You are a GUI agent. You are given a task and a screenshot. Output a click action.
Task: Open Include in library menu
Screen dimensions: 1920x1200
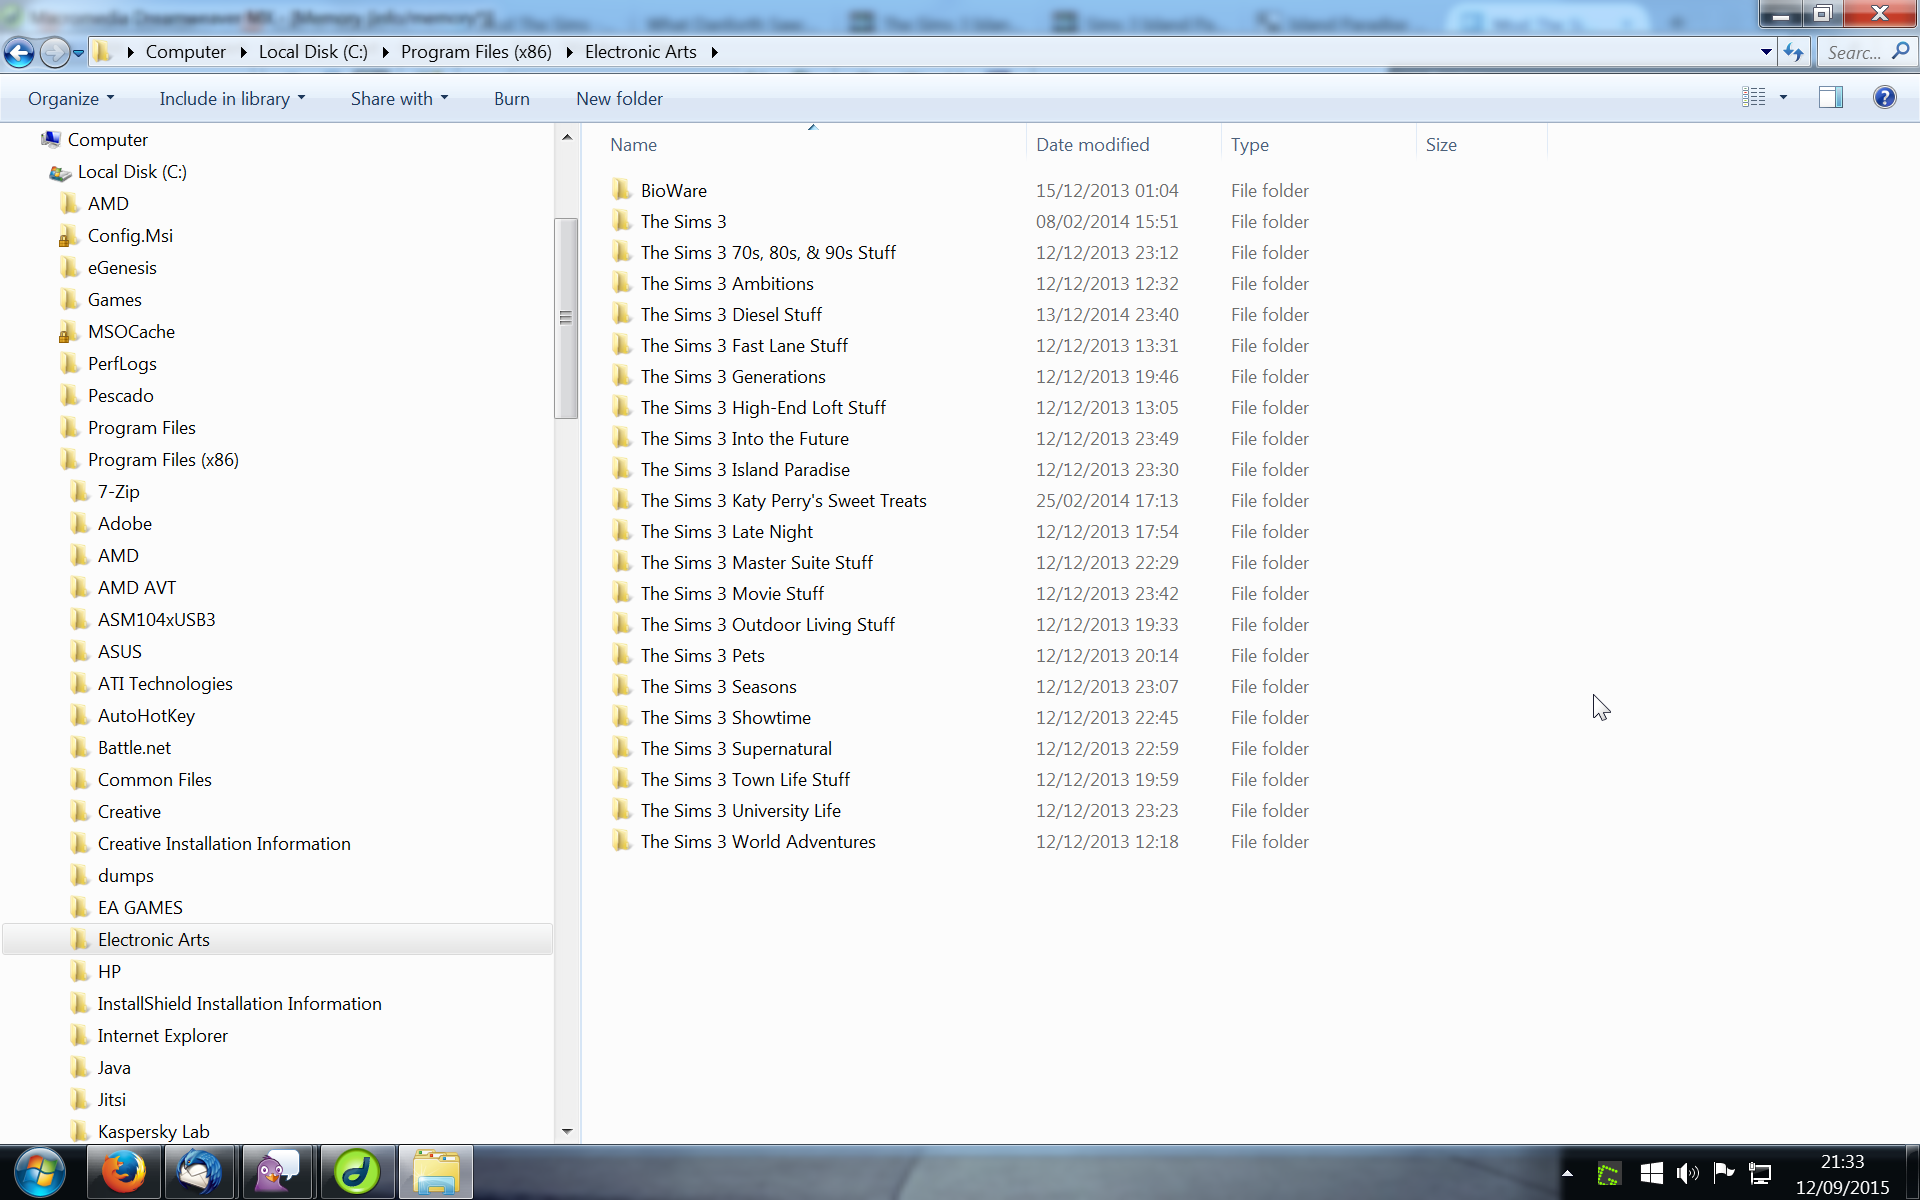point(232,98)
